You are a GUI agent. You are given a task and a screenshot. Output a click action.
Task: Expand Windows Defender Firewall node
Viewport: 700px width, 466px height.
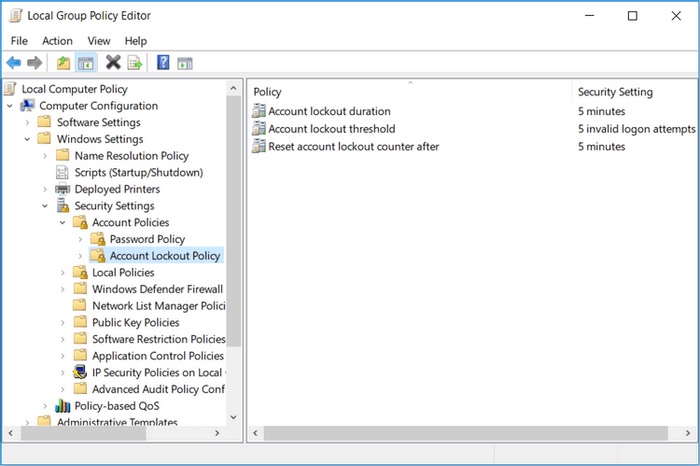point(62,289)
